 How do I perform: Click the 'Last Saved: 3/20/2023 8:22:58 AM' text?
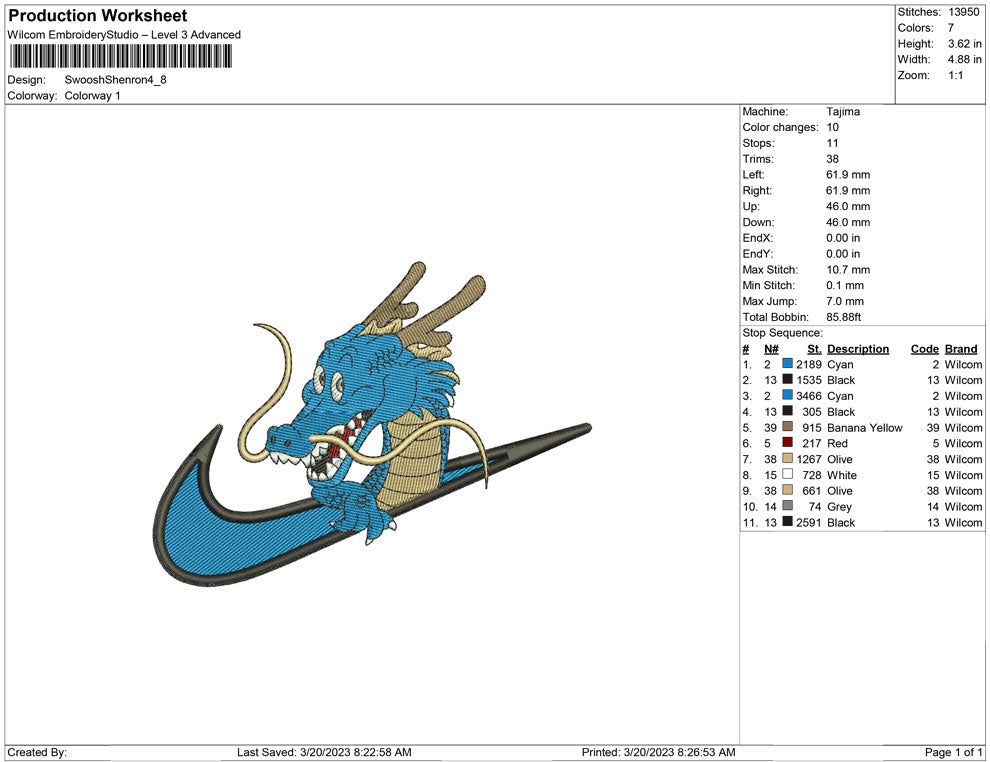[324, 752]
